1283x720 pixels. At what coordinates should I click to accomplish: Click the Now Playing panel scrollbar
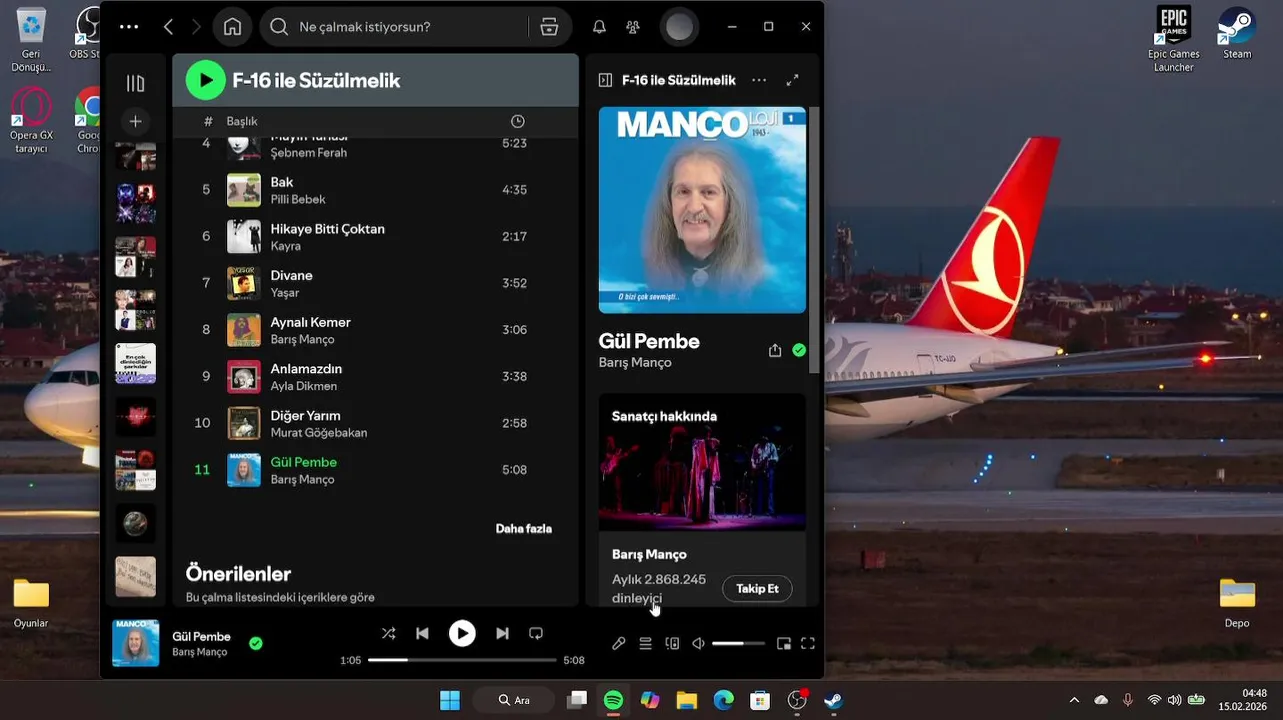point(814,240)
